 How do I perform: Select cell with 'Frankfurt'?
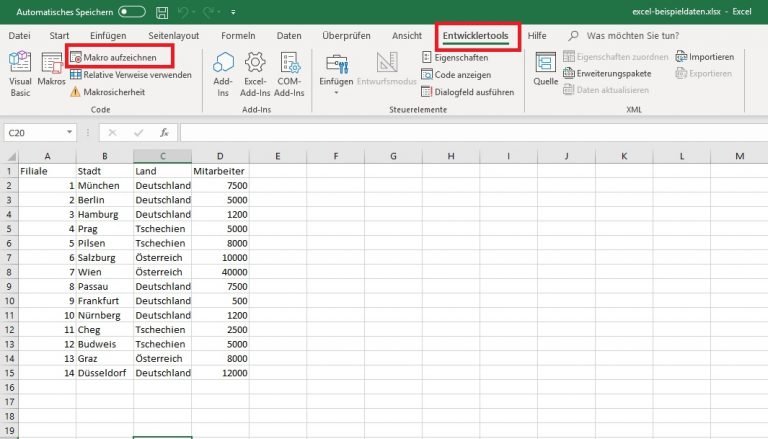click(x=105, y=301)
